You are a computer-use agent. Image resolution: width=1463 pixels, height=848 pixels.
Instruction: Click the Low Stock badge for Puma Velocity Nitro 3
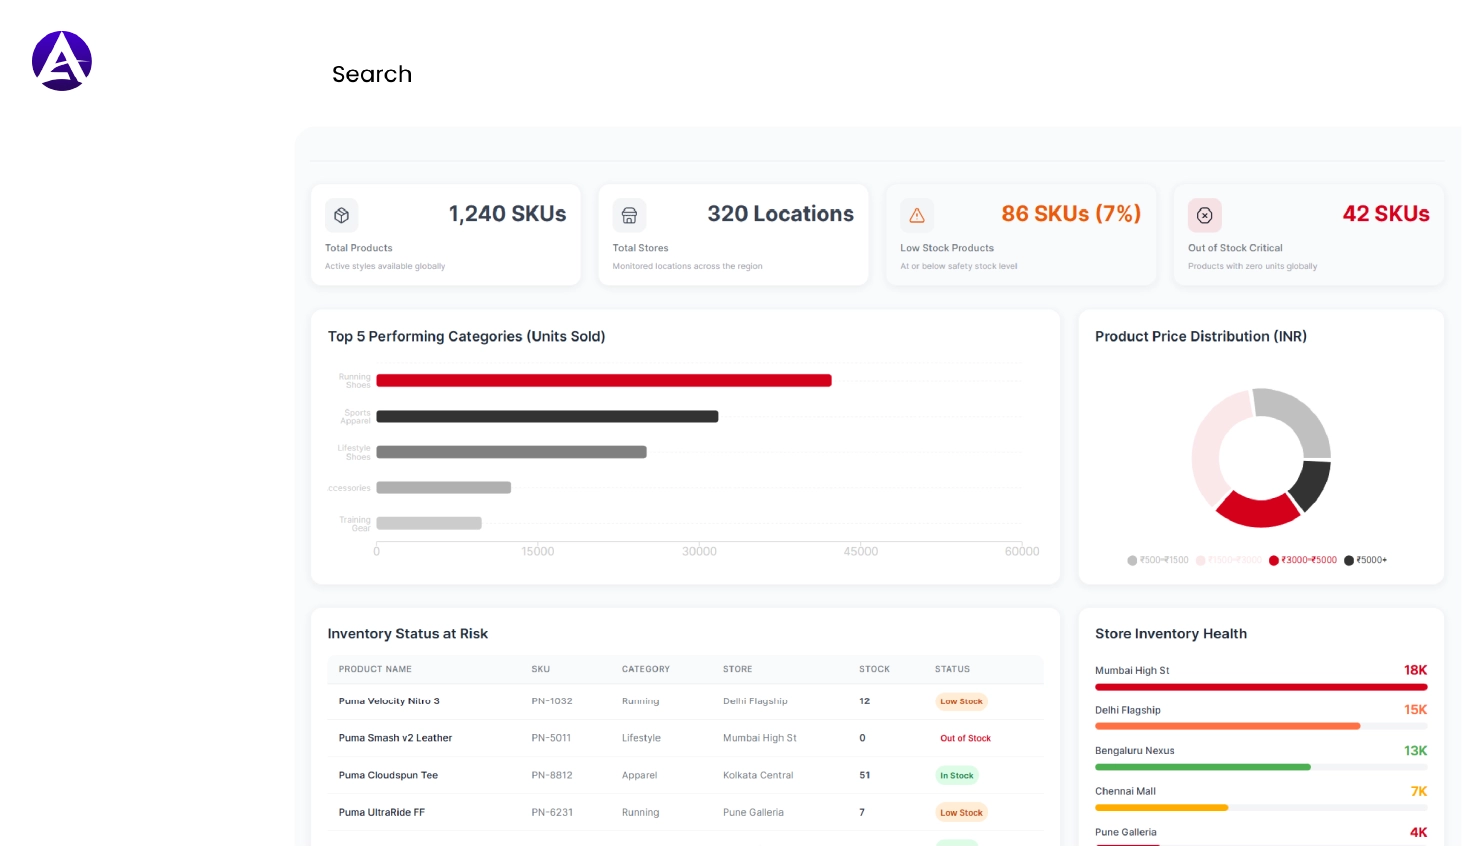(x=960, y=701)
